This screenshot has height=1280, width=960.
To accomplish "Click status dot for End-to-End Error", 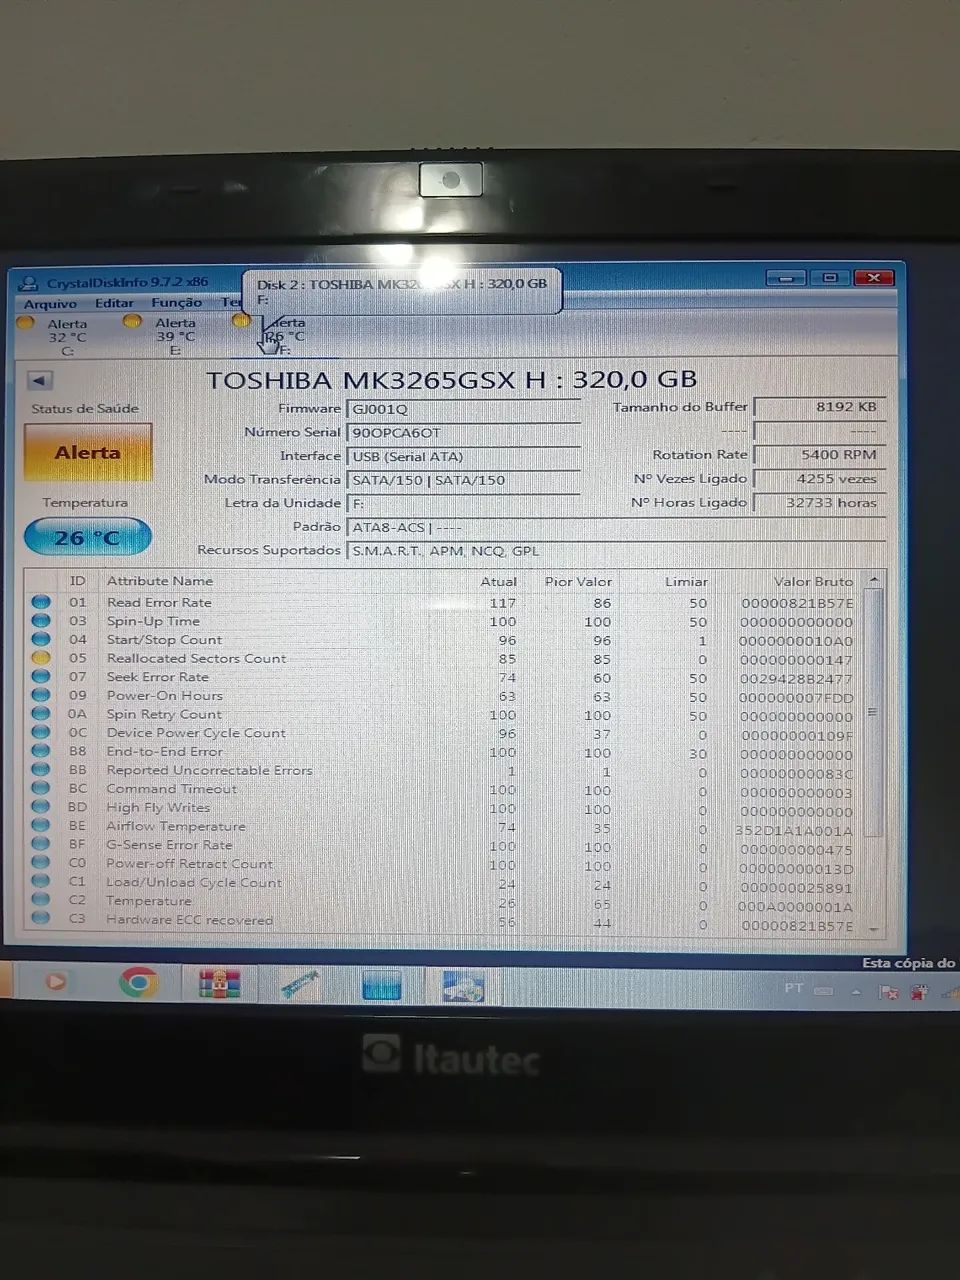I will click(x=40, y=751).
